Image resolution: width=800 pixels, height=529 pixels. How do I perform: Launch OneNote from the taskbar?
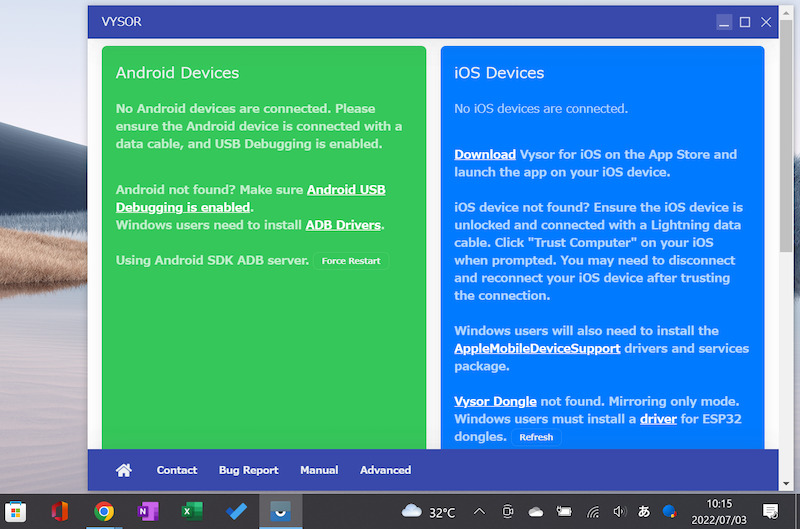148,512
